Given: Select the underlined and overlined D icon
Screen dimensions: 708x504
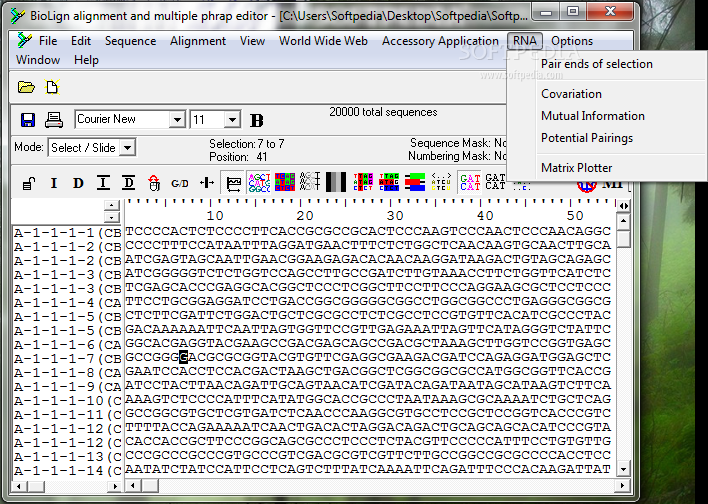Looking at the screenshot, I should [x=129, y=183].
